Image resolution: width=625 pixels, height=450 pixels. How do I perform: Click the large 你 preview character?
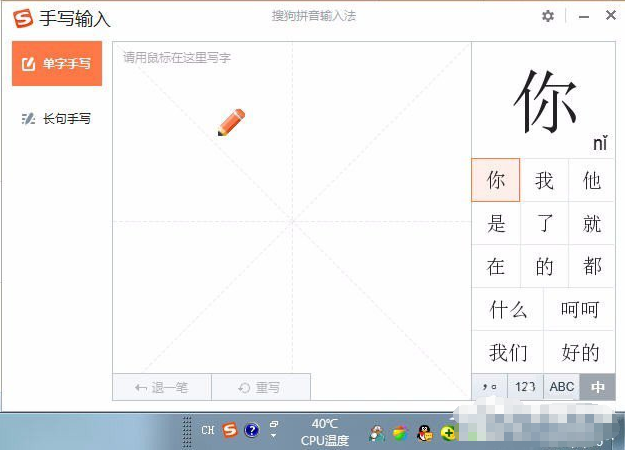(x=545, y=101)
